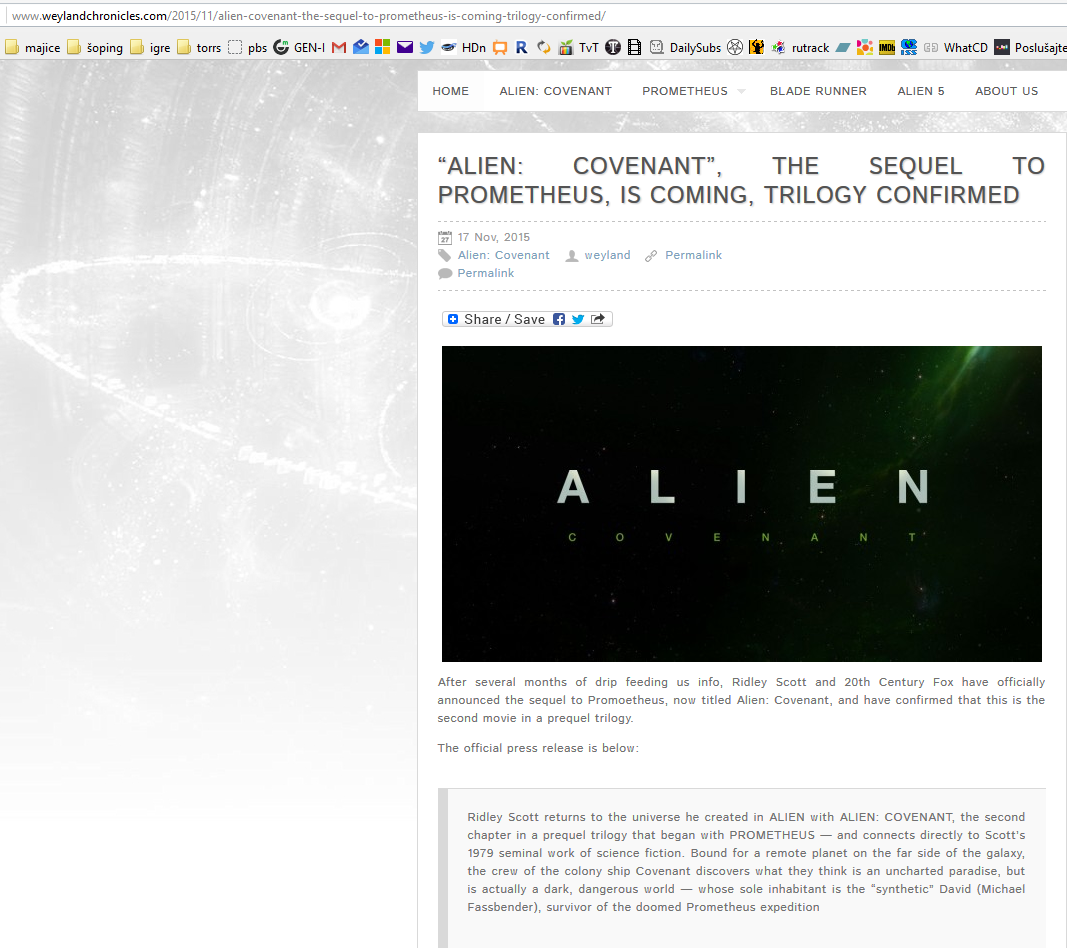Open the šoping bookmarks folder
Screen dimensions: 1067x948
(x=95, y=48)
